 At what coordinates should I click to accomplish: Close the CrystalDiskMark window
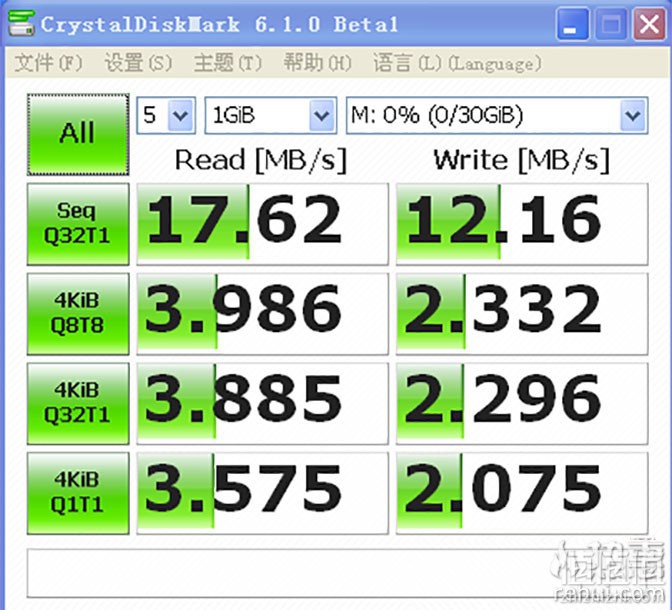tap(649, 24)
